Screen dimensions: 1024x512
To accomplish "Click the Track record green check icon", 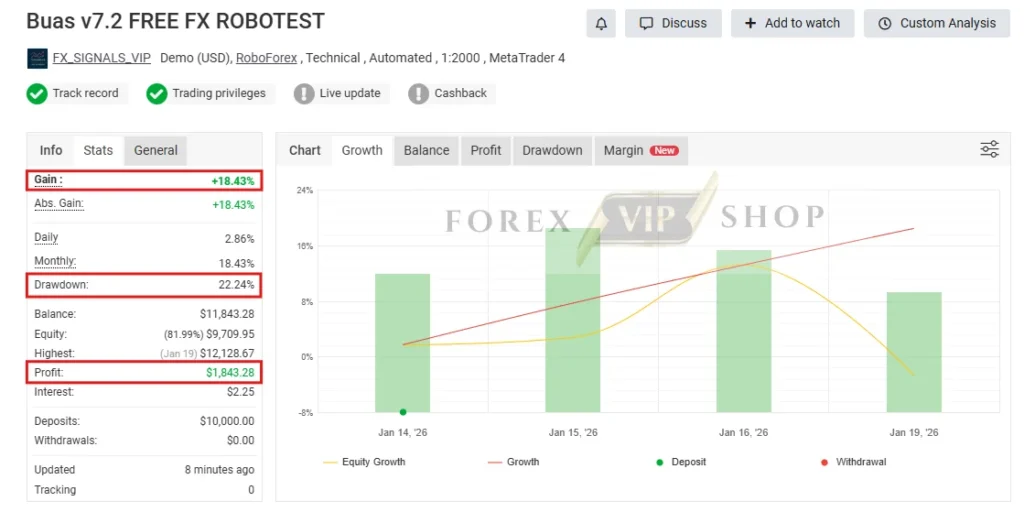I will click(x=37, y=93).
